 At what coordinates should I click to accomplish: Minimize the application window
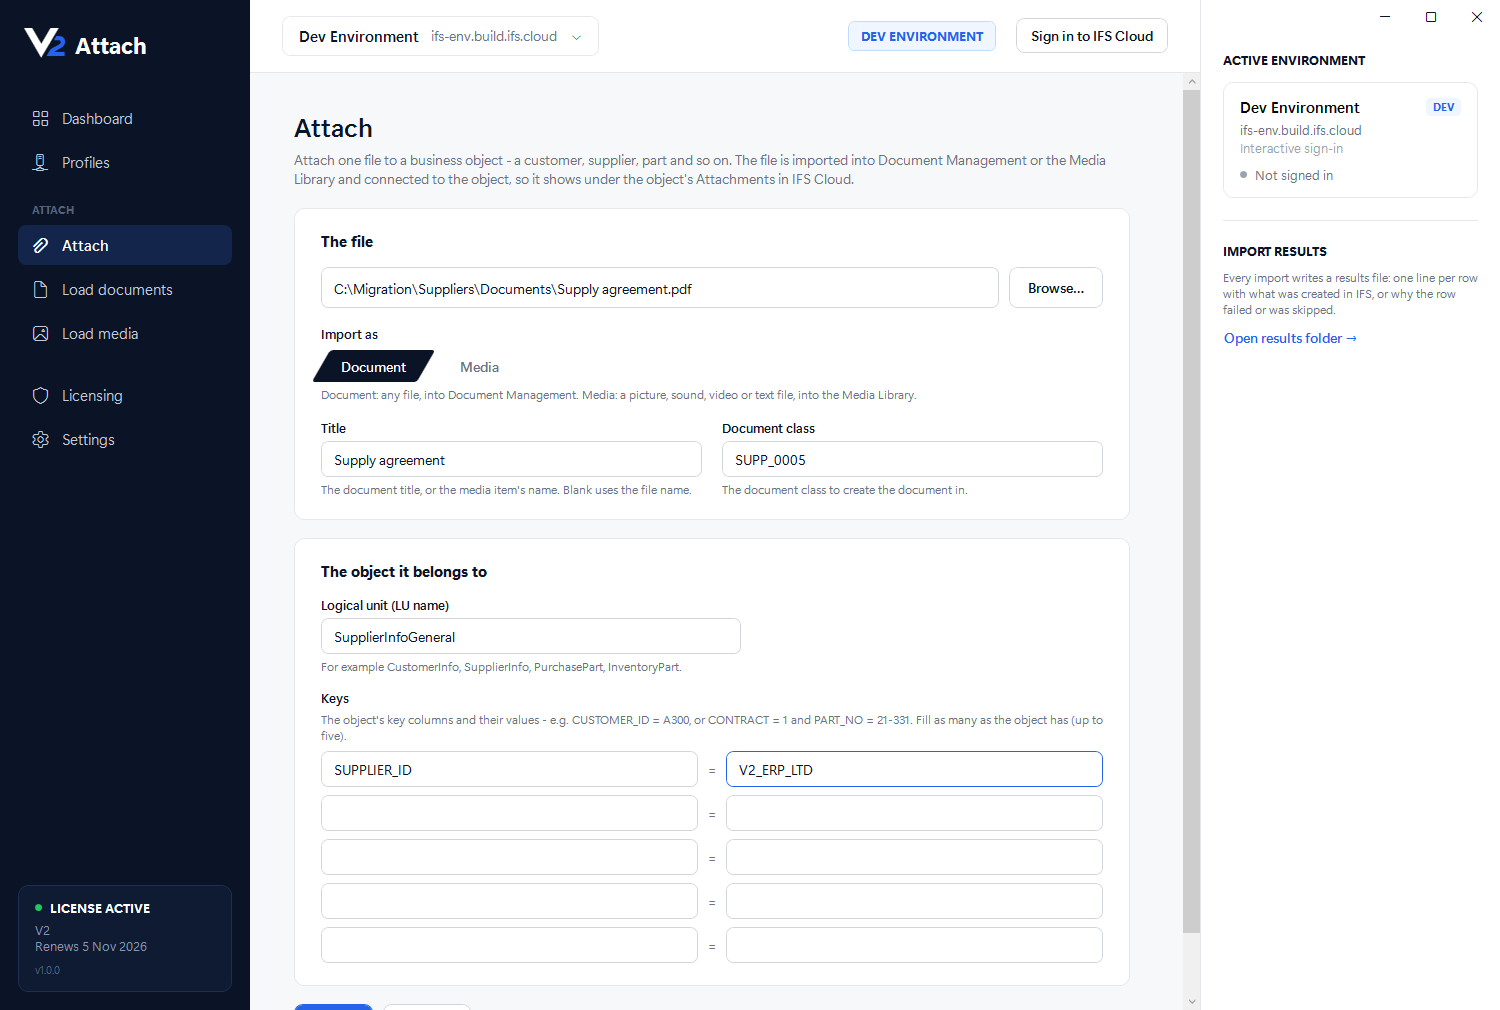[1385, 17]
